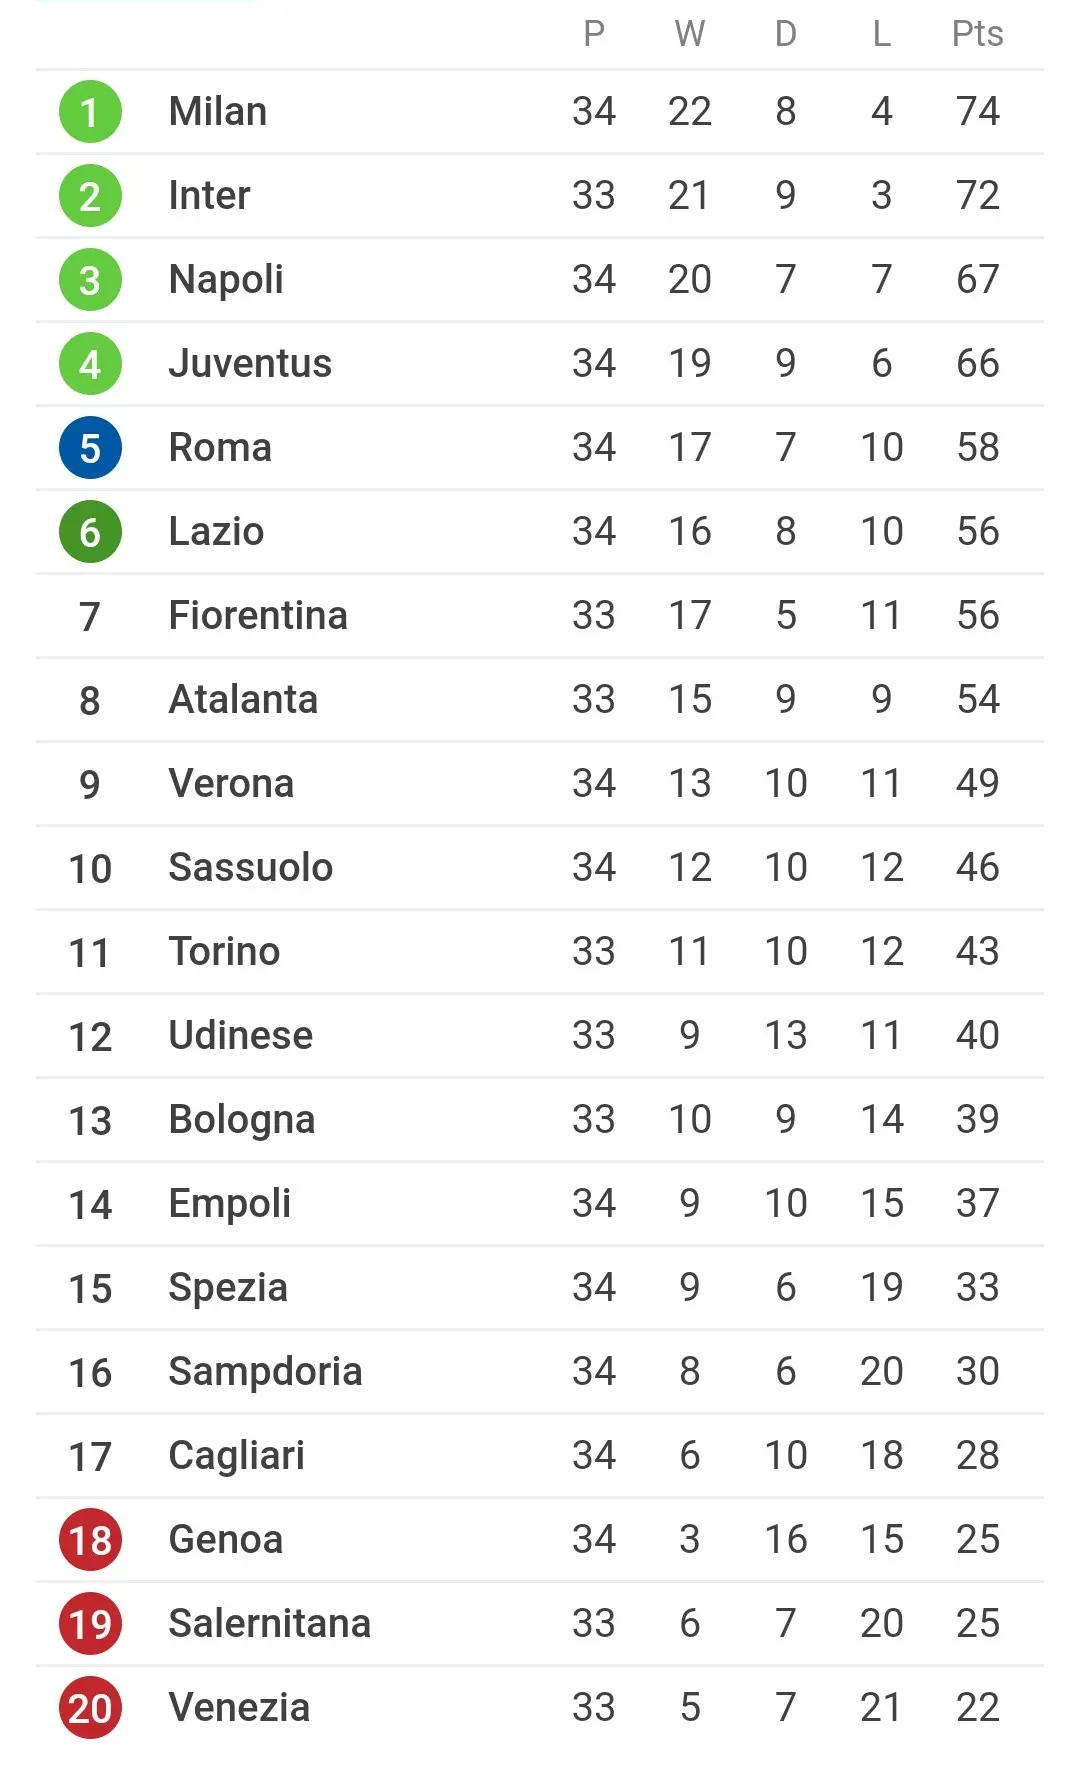Click the P column header
The width and height of the screenshot is (1080, 1770).
click(x=594, y=34)
